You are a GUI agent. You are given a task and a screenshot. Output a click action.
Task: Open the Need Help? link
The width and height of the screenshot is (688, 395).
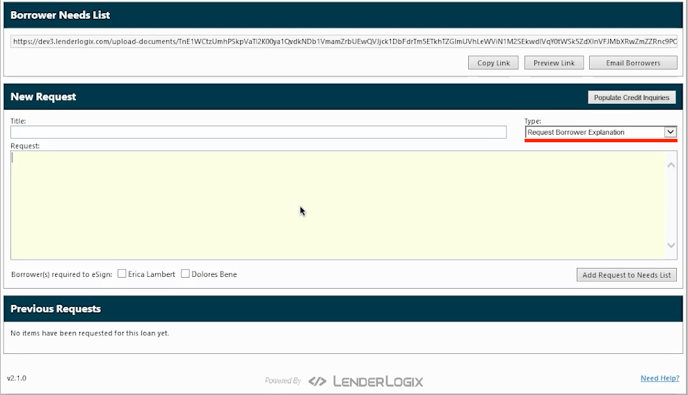pyautogui.click(x=659, y=378)
